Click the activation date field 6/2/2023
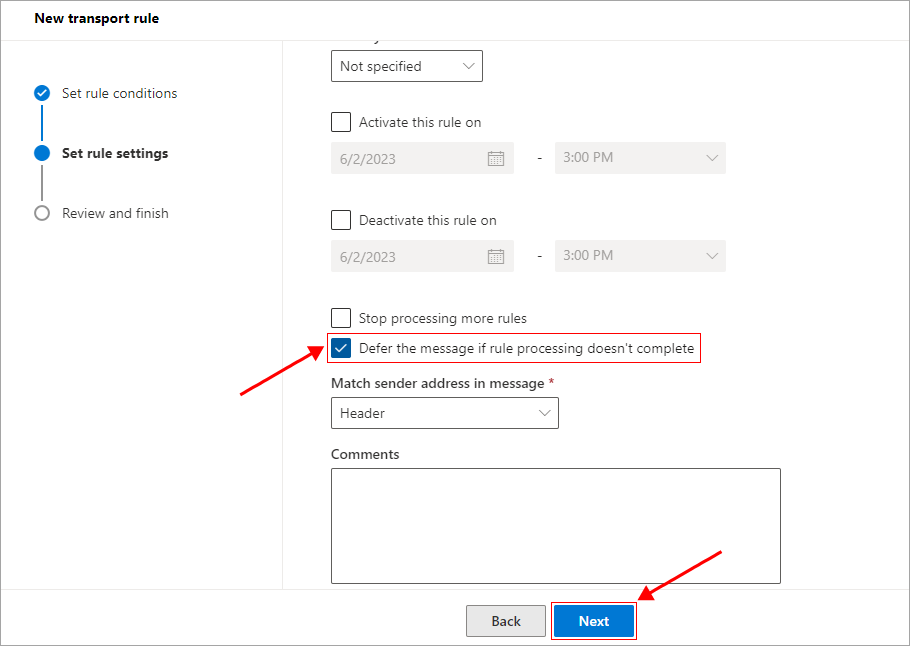 coord(405,158)
